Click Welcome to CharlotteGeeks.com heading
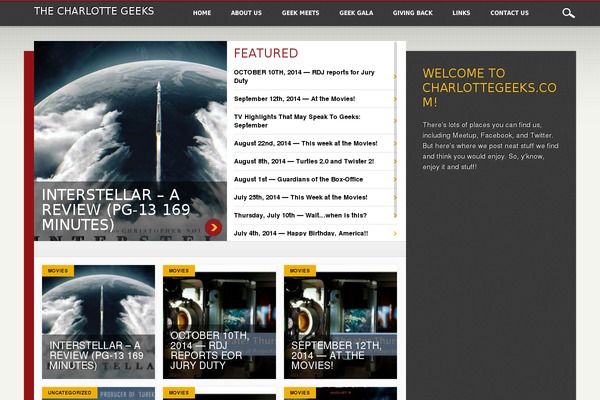 (x=489, y=88)
